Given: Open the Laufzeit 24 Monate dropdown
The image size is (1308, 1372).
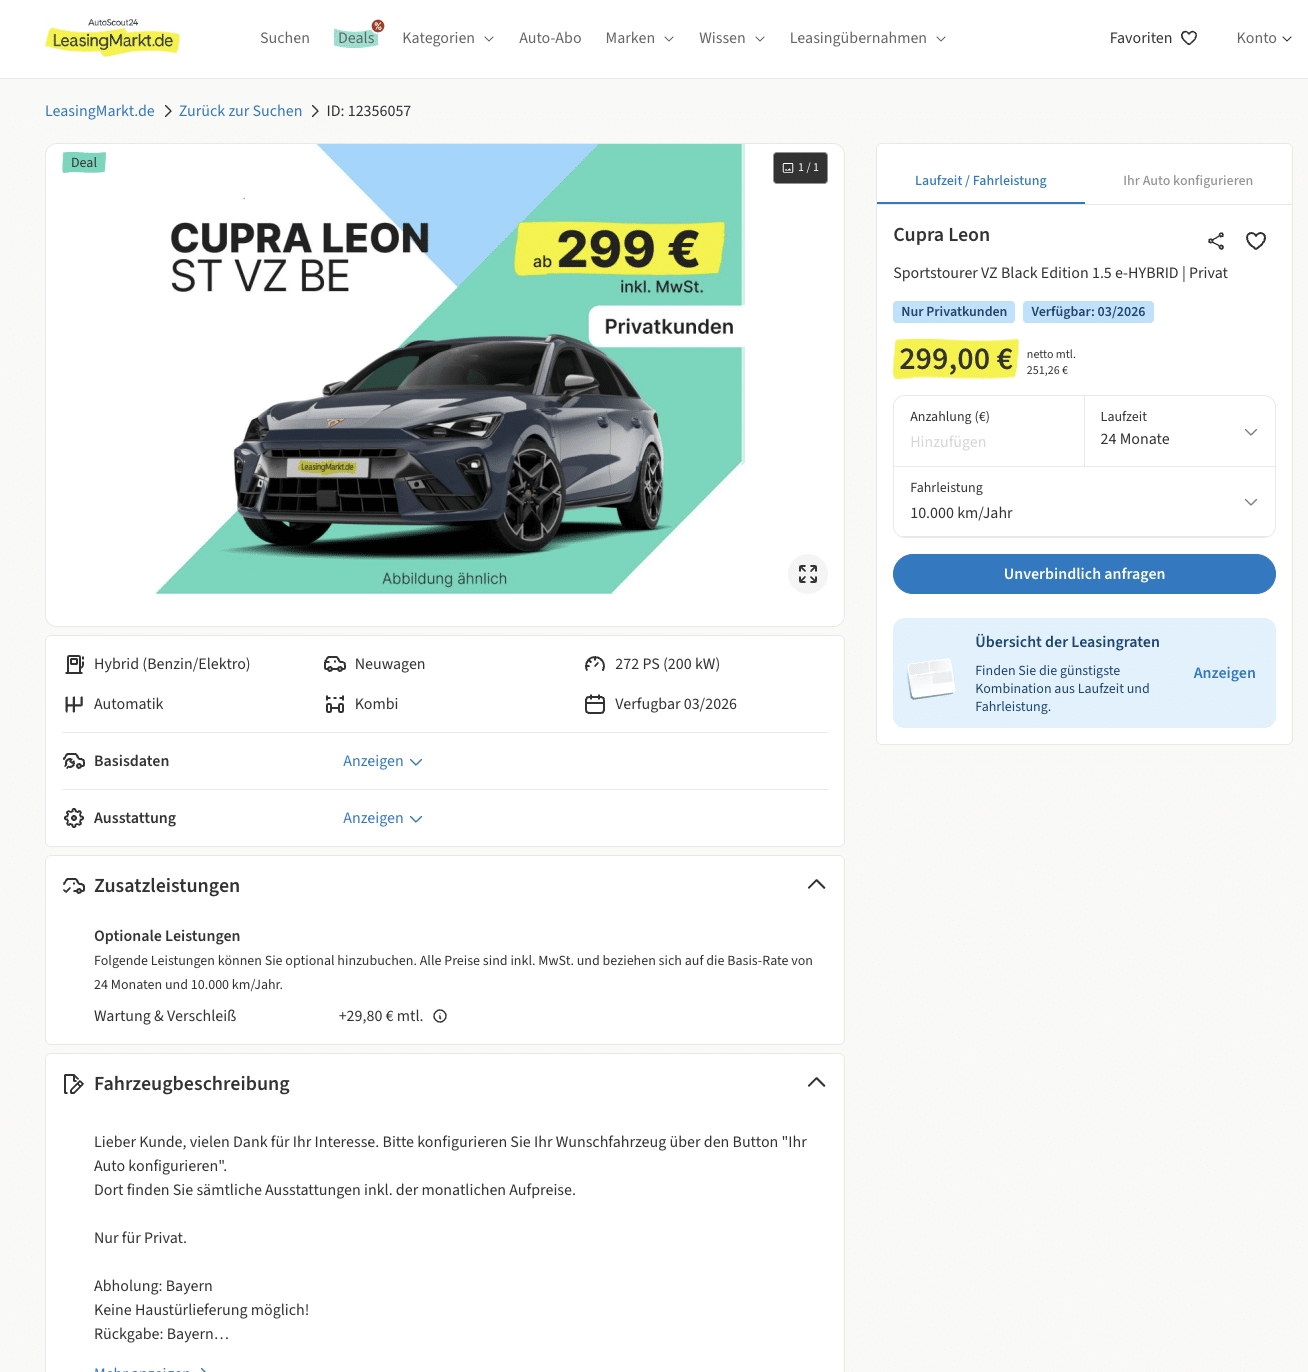Looking at the screenshot, I should tap(1179, 431).
